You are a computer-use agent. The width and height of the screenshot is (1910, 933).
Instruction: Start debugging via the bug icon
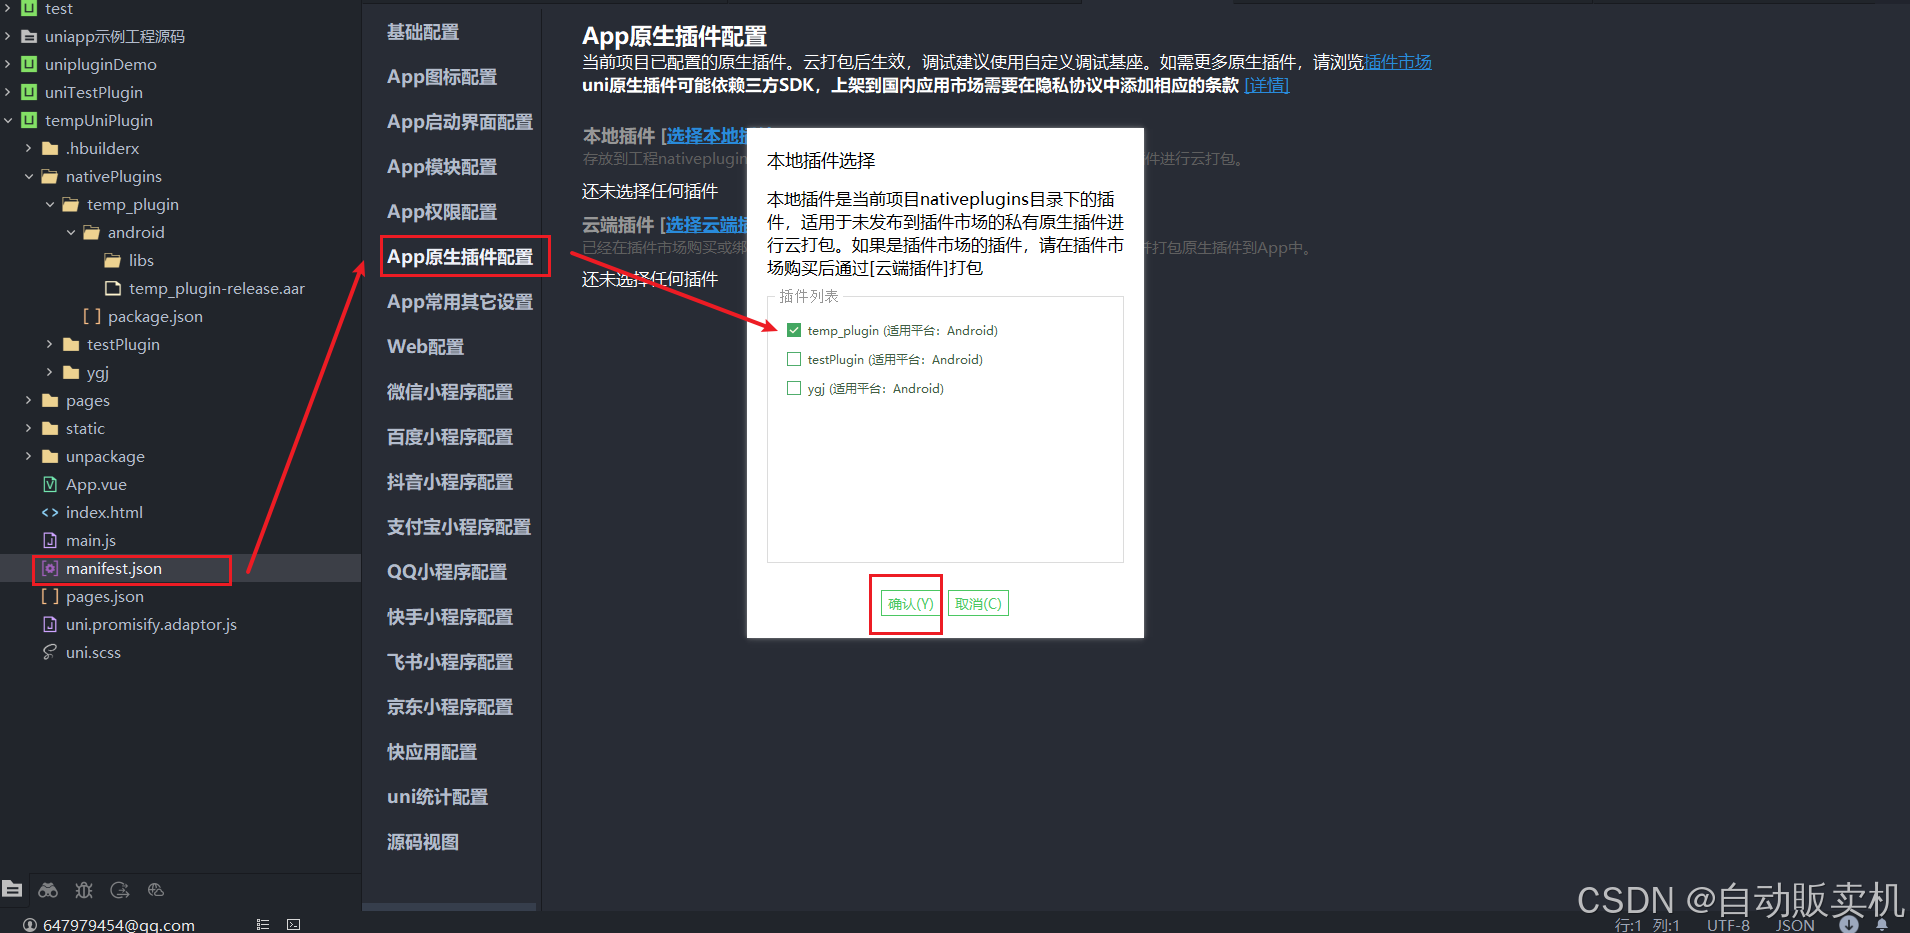tap(83, 889)
